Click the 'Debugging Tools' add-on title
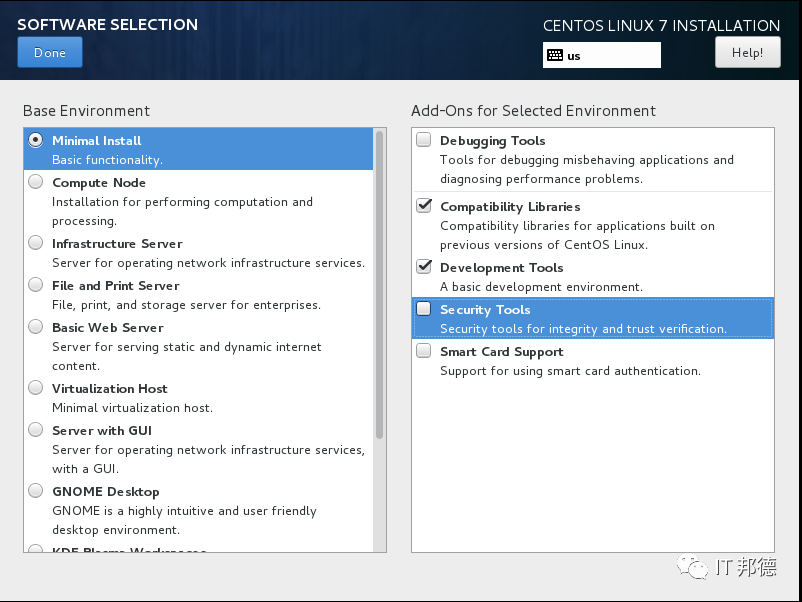The width and height of the screenshot is (802, 602). point(493,141)
